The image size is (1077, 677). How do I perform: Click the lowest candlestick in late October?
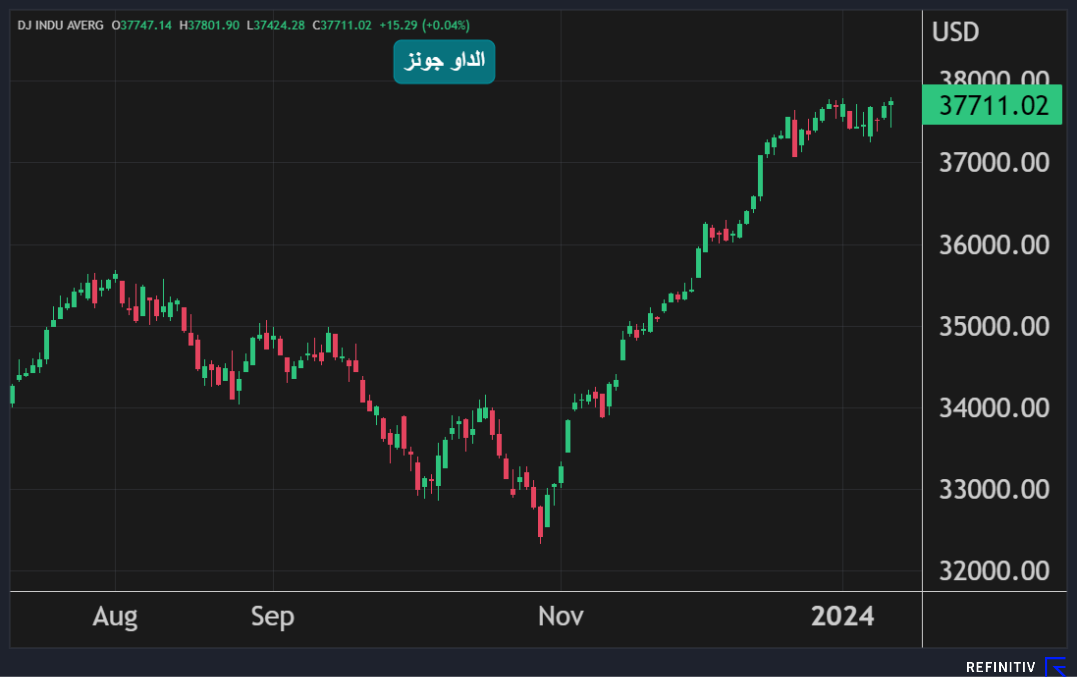541,520
